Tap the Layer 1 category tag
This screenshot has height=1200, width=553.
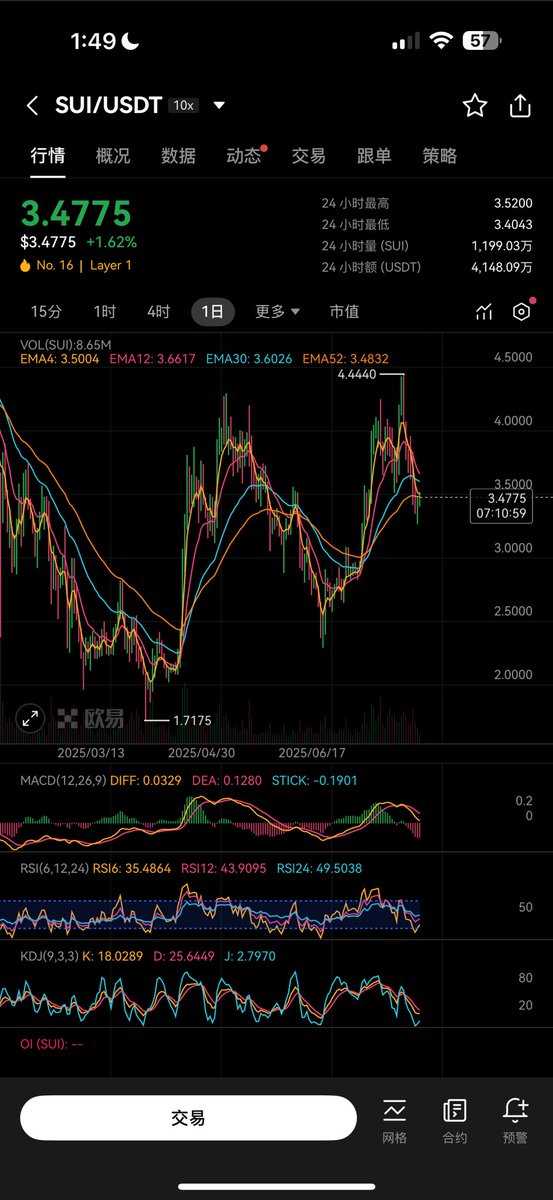coord(111,266)
